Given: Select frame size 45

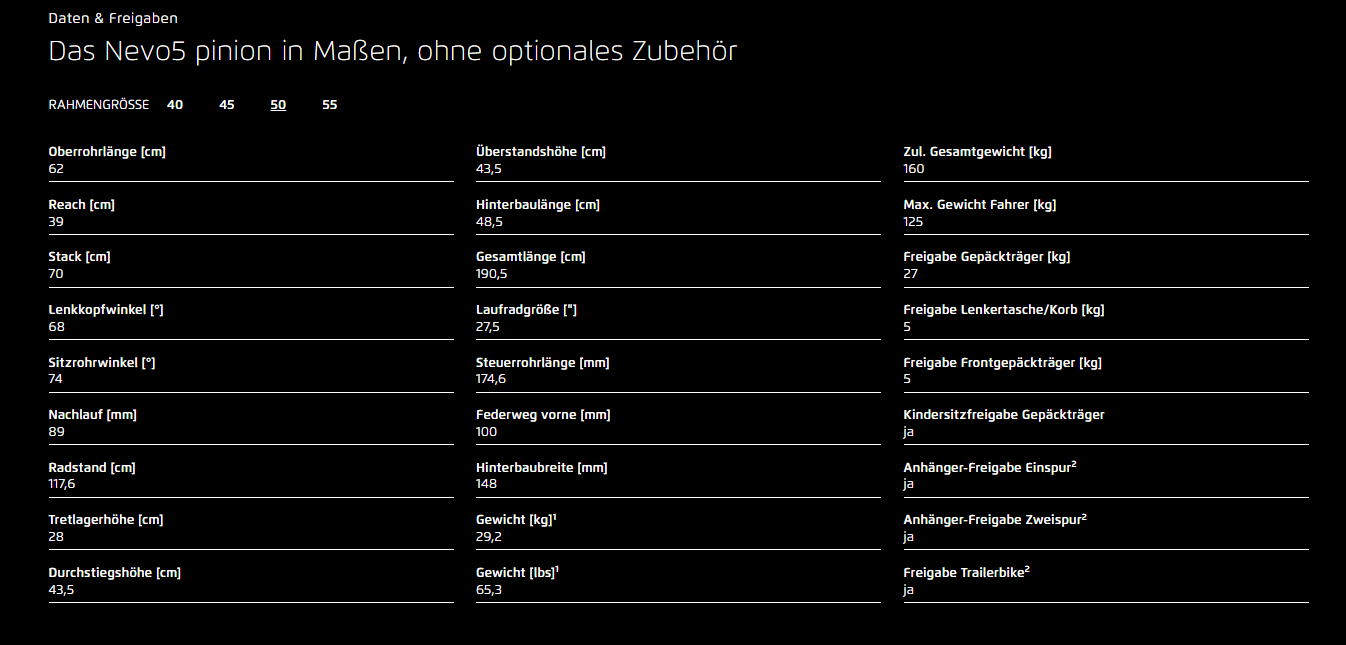Looking at the screenshot, I should [227, 105].
